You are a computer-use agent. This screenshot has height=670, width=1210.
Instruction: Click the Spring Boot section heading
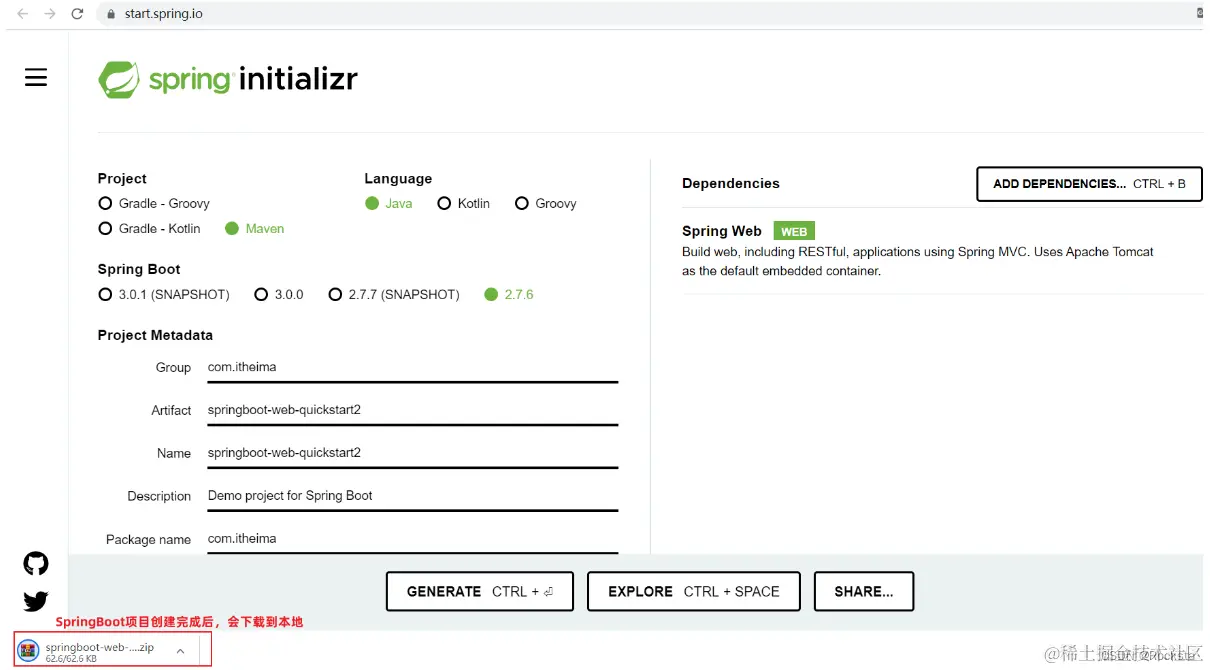click(139, 269)
